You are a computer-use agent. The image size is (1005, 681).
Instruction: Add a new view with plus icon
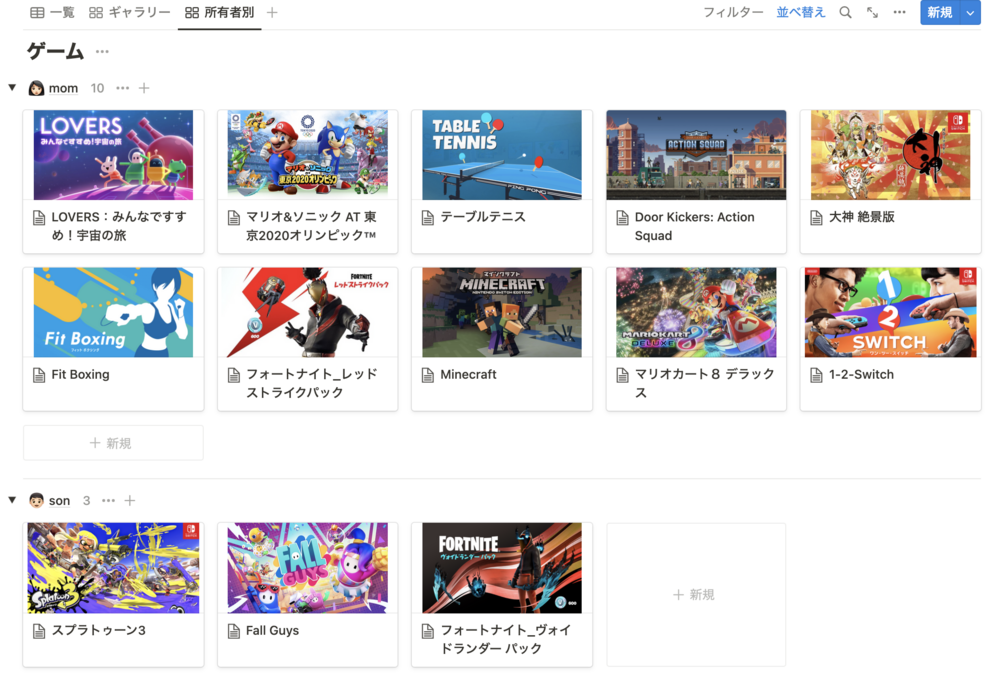point(272,12)
